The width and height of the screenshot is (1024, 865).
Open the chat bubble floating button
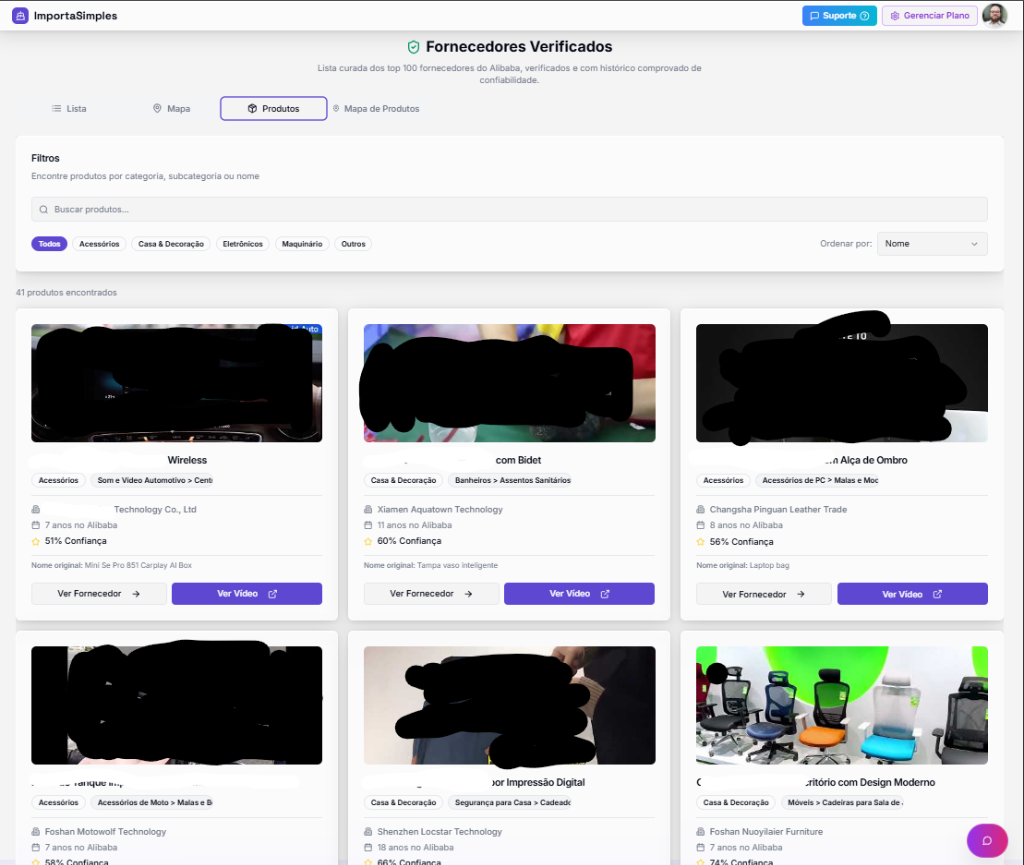[987, 840]
